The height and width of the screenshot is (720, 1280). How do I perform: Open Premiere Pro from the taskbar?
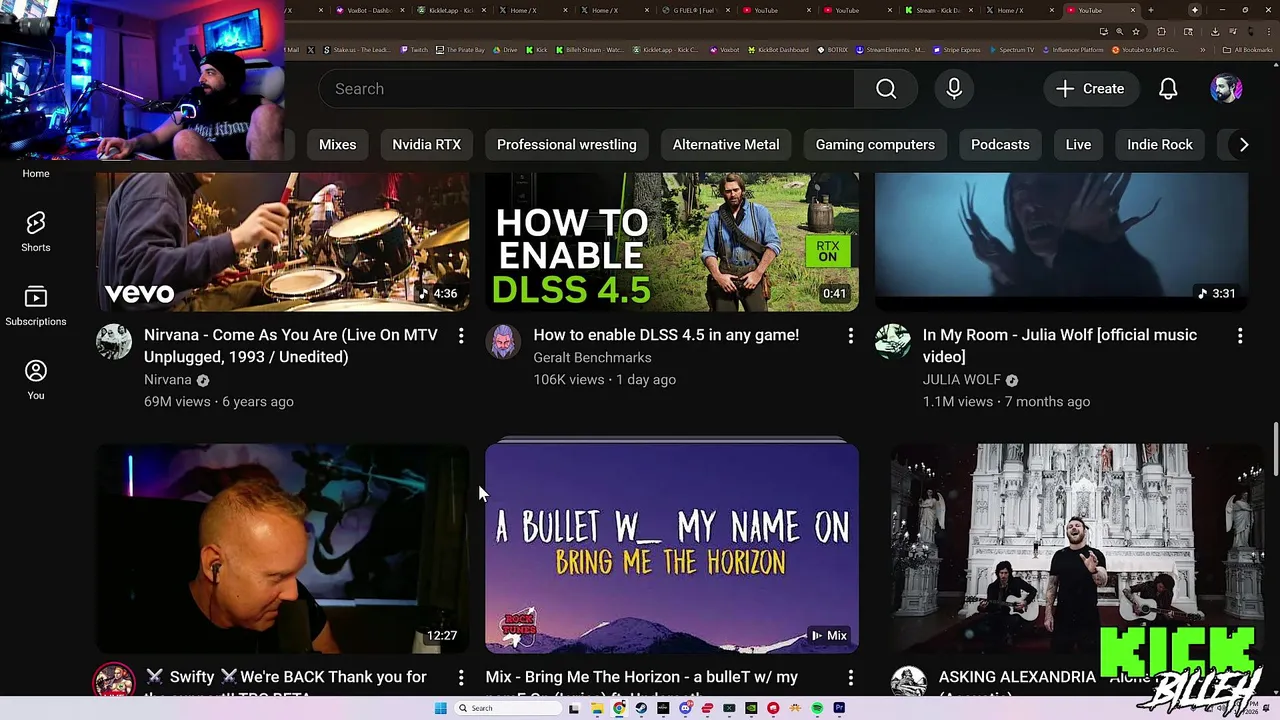[x=839, y=708]
